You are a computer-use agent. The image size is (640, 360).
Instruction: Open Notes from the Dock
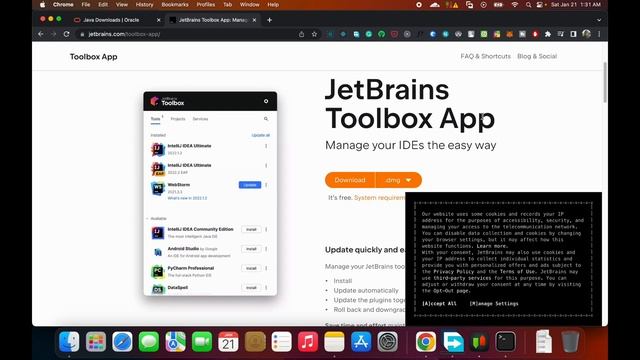coord(335,341)
